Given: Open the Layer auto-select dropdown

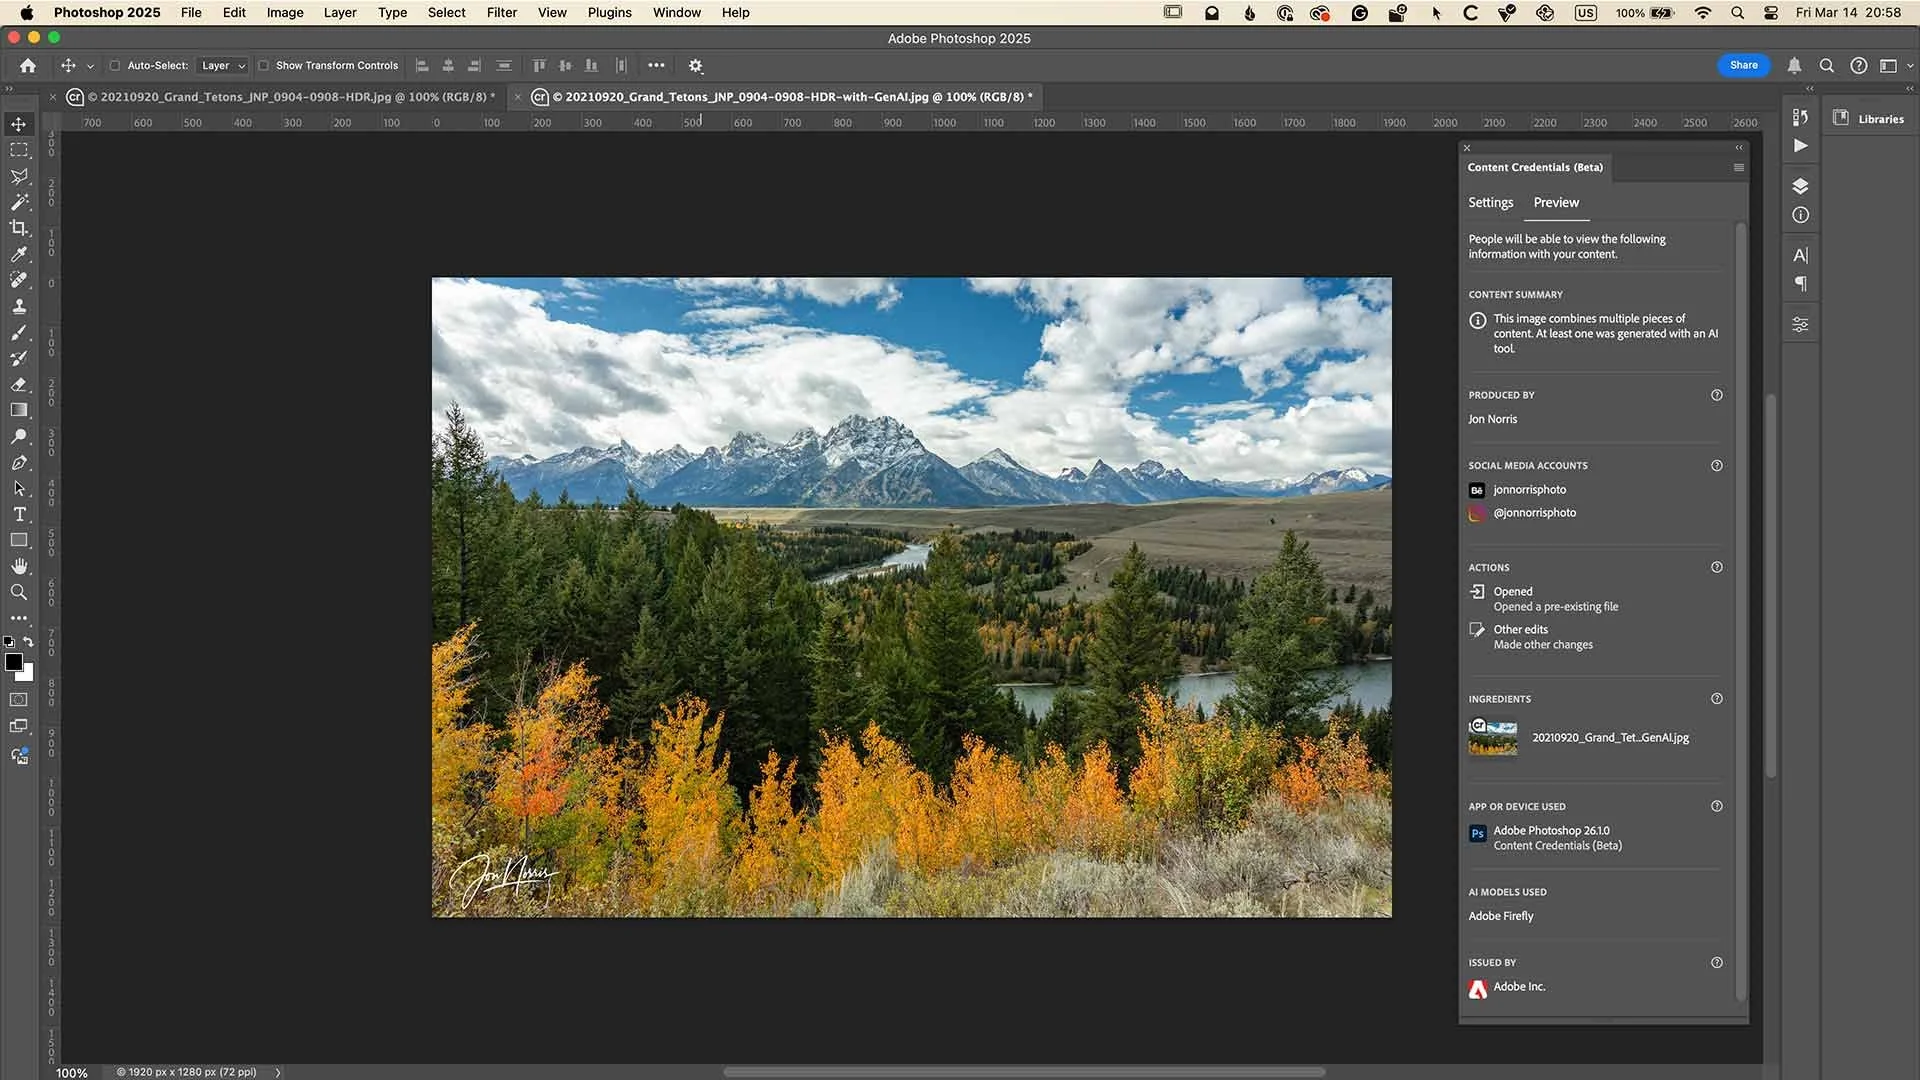Looking at the screenshot, I should click(x=223, y=66).
